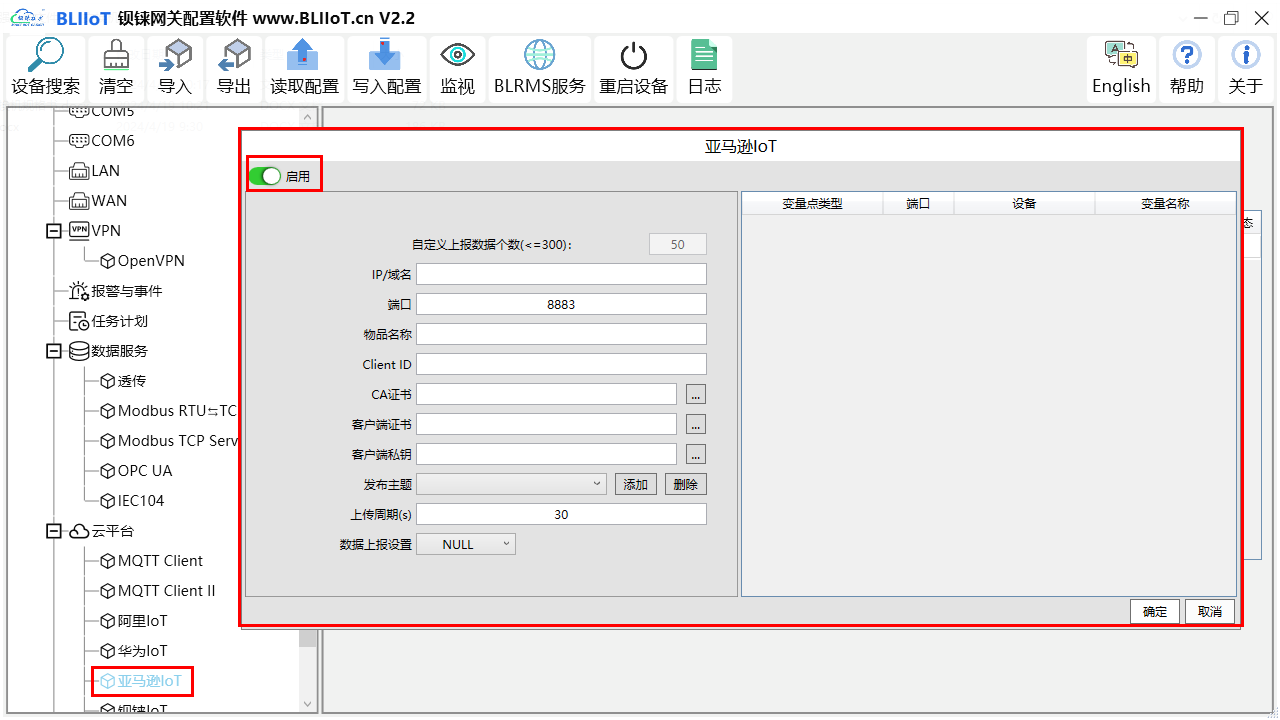Select the 华为IoT tree item
The height and width of the screenshot is (720, 1280).
(x=133, y=651)
